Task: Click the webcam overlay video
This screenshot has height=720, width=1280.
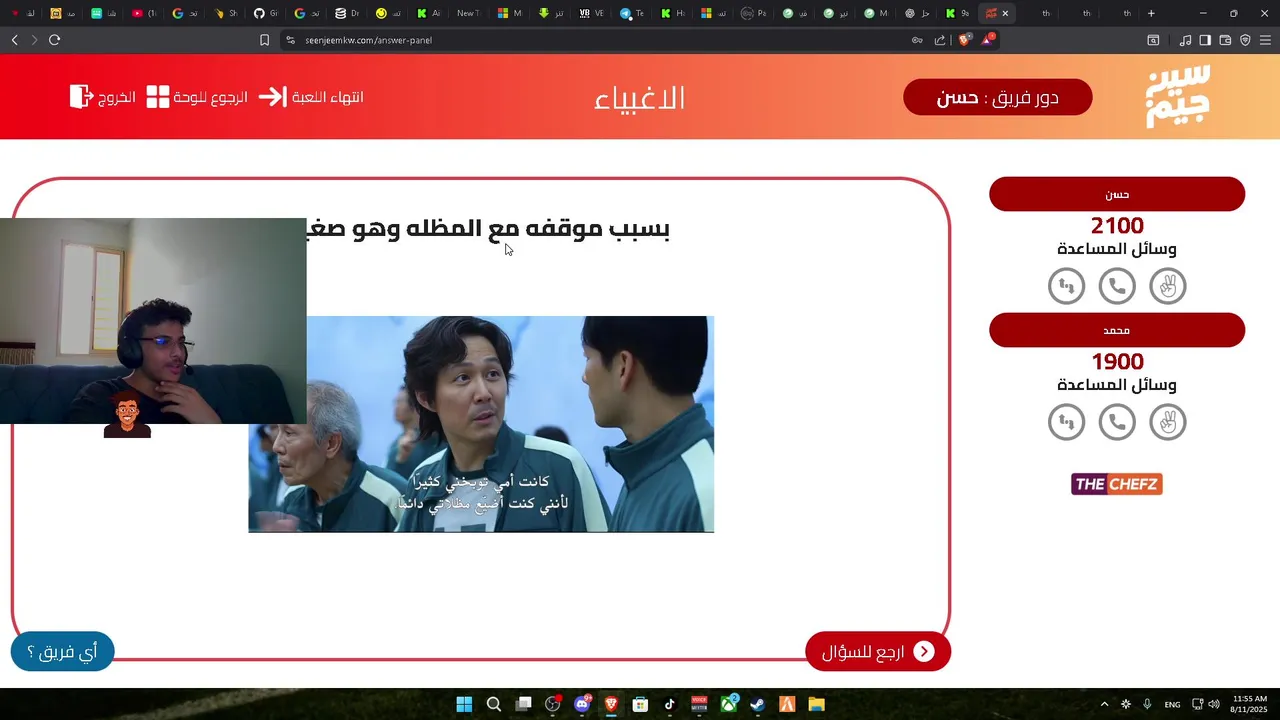Action: (153, 321)
